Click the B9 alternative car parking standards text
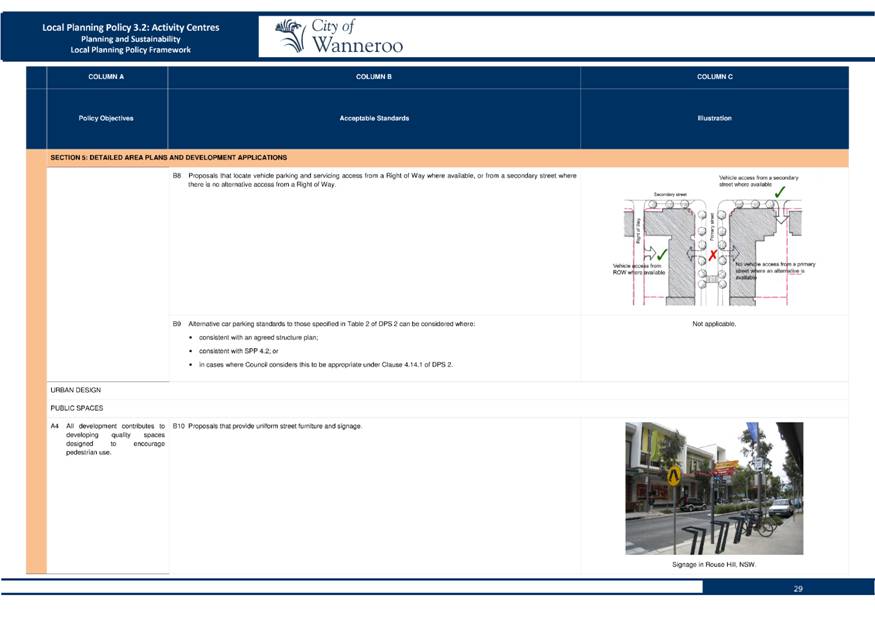875x619 pixels. click(x=324, y=324)
